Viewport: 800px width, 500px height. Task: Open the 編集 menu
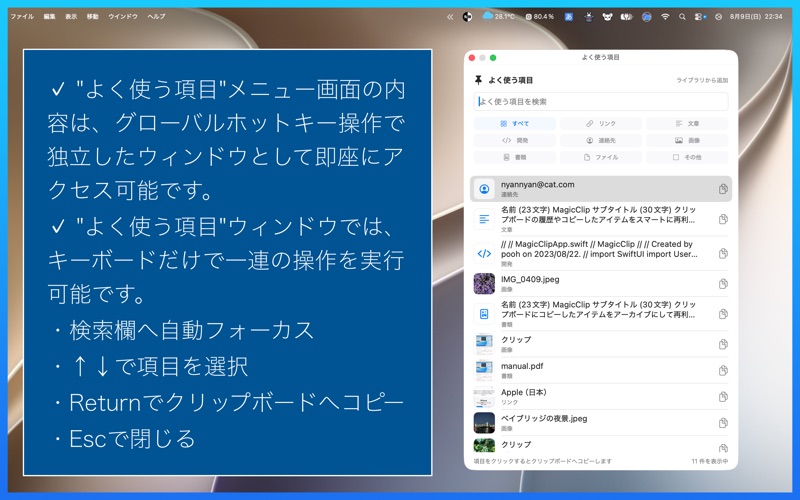[49, 16]
